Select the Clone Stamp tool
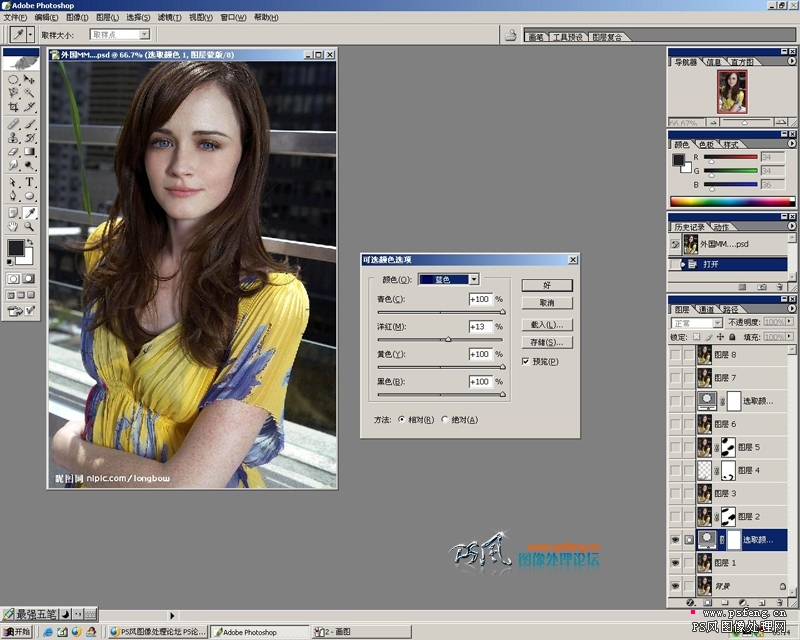Viewport: 800px width, 640px height. 13,137
